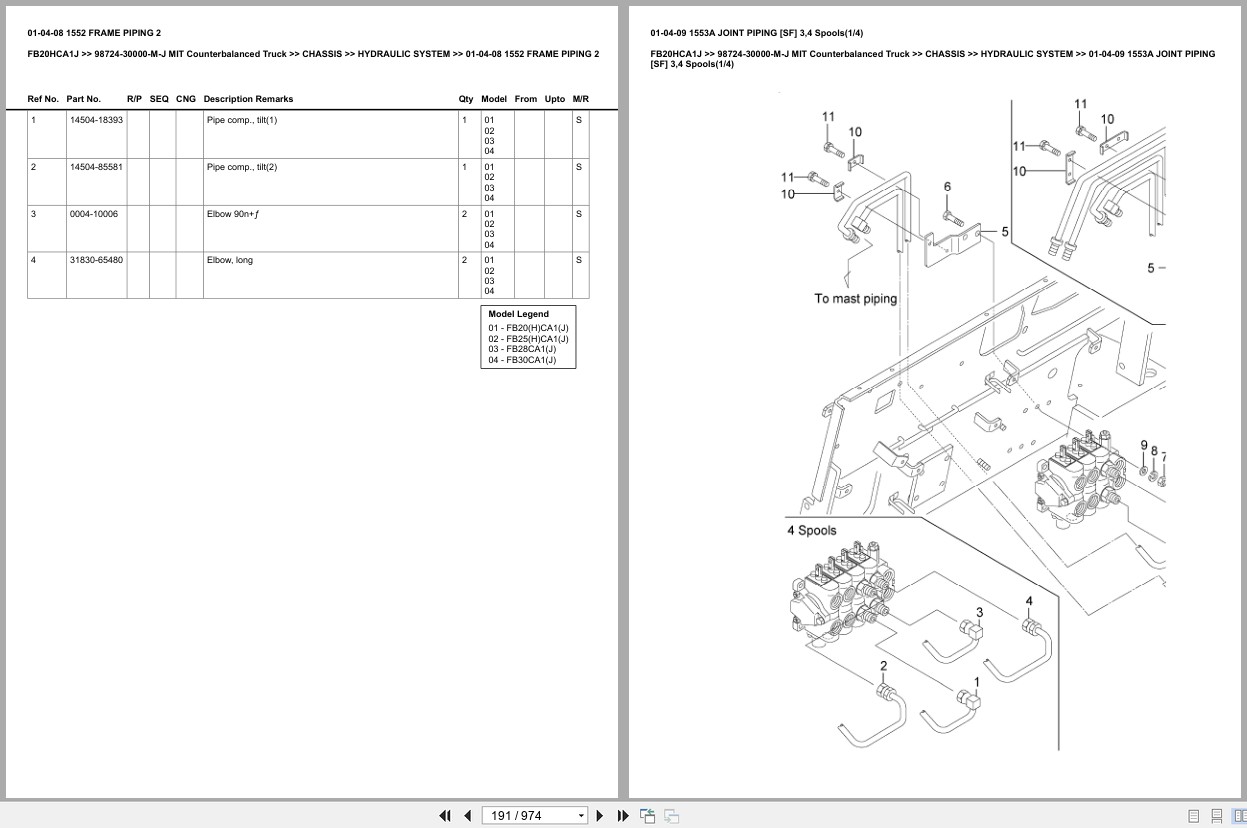Click the greyed go forward view icon

click(x=671, y=816)
